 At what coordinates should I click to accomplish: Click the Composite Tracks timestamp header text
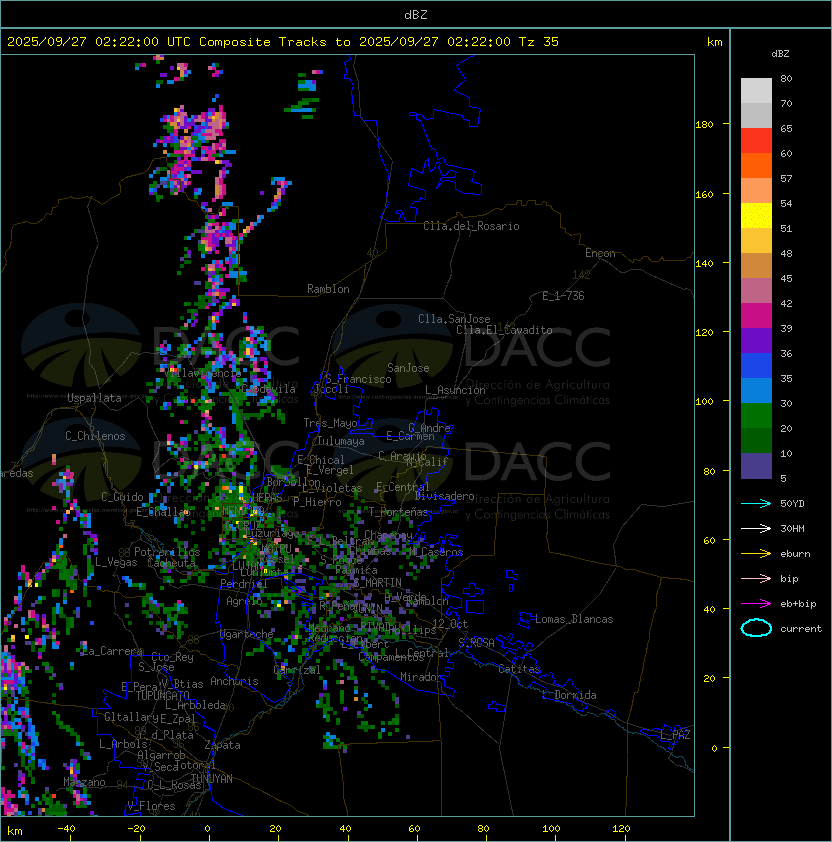click(x=283, y=42)
